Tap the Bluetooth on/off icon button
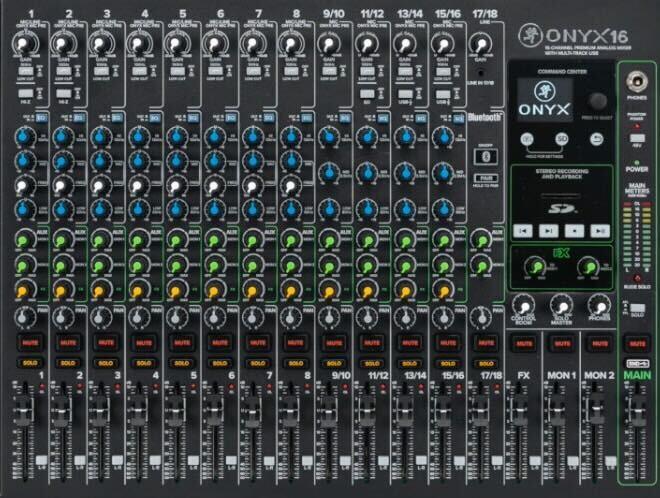Image resolution: width=660 pixels, height=498 pixels. (485, 157)
